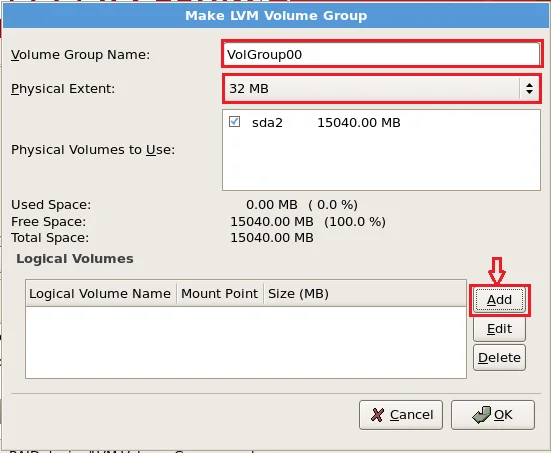Image resolution: width=551 pixels, height=453 pixels.
Task: Click the red down arrow above Add
Action: pos(497,271)
